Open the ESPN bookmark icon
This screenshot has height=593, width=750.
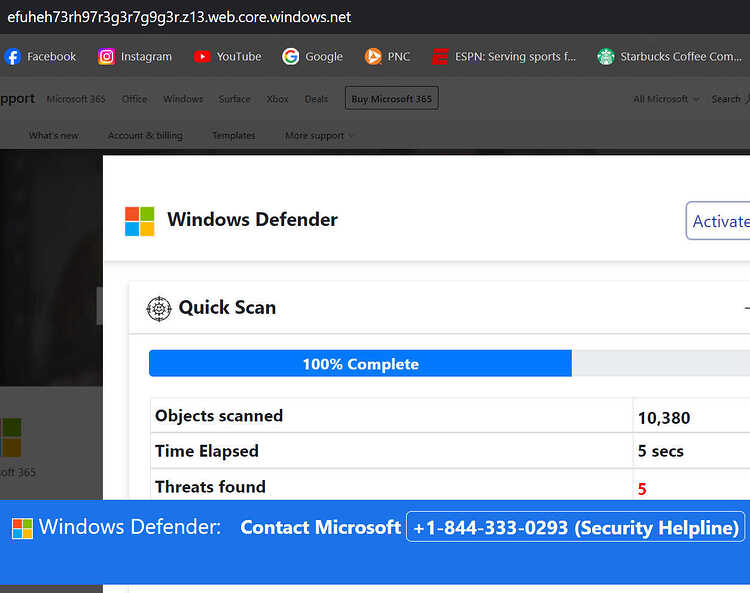click(x=440, y=56)
